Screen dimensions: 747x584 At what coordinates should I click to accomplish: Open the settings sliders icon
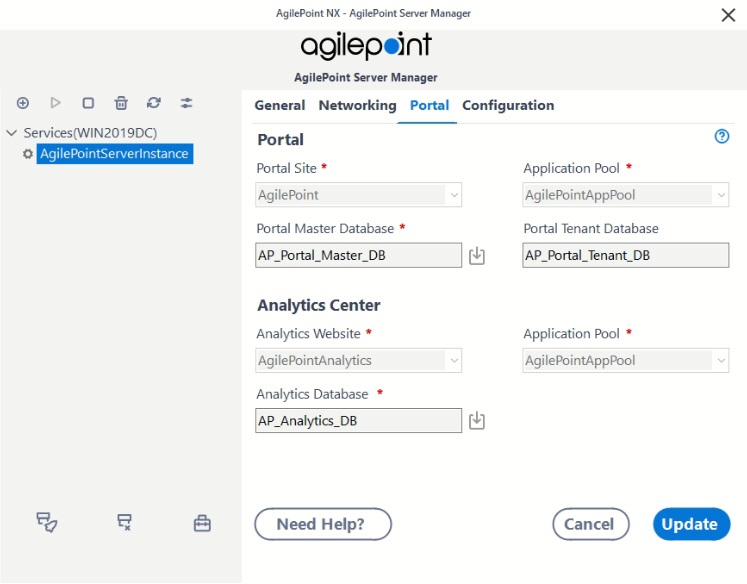[x=186, y=103]
